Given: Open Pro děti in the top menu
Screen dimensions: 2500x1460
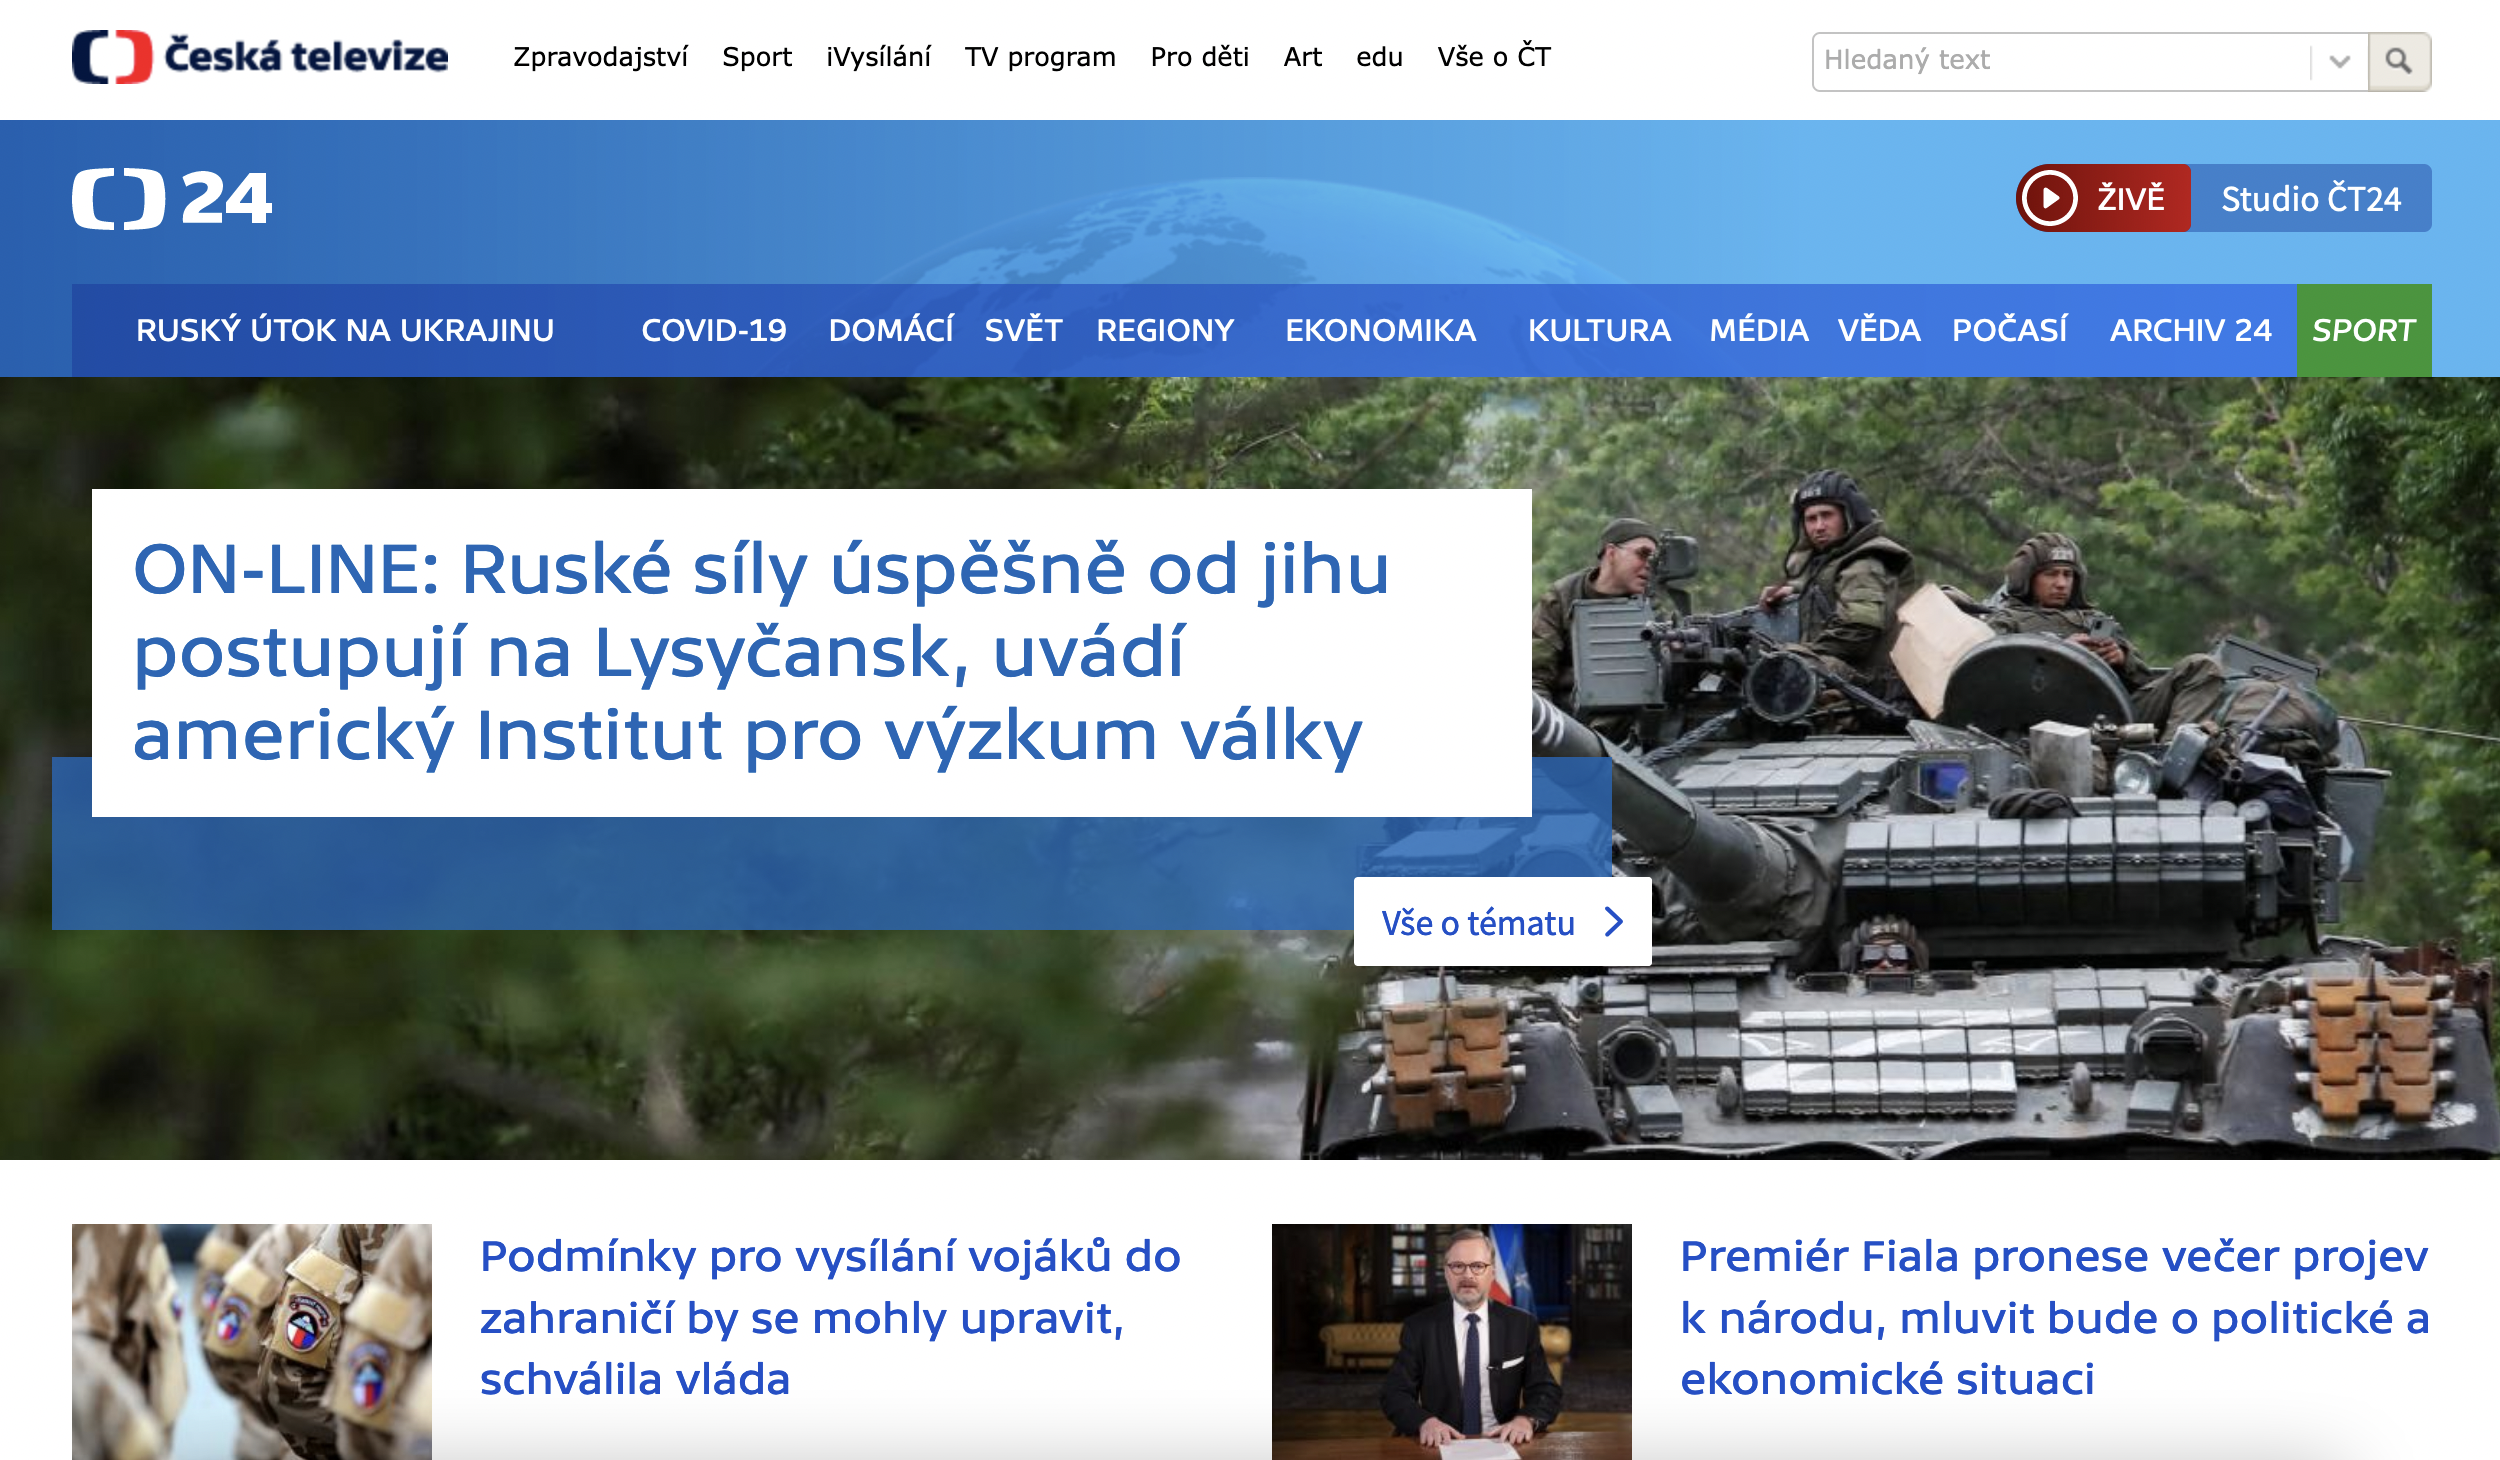Looking at the screenshot, I should point(1199,57).
